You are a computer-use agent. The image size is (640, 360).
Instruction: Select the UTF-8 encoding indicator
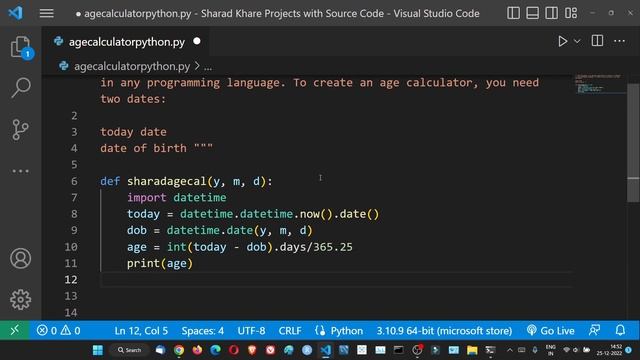point(251,331)
